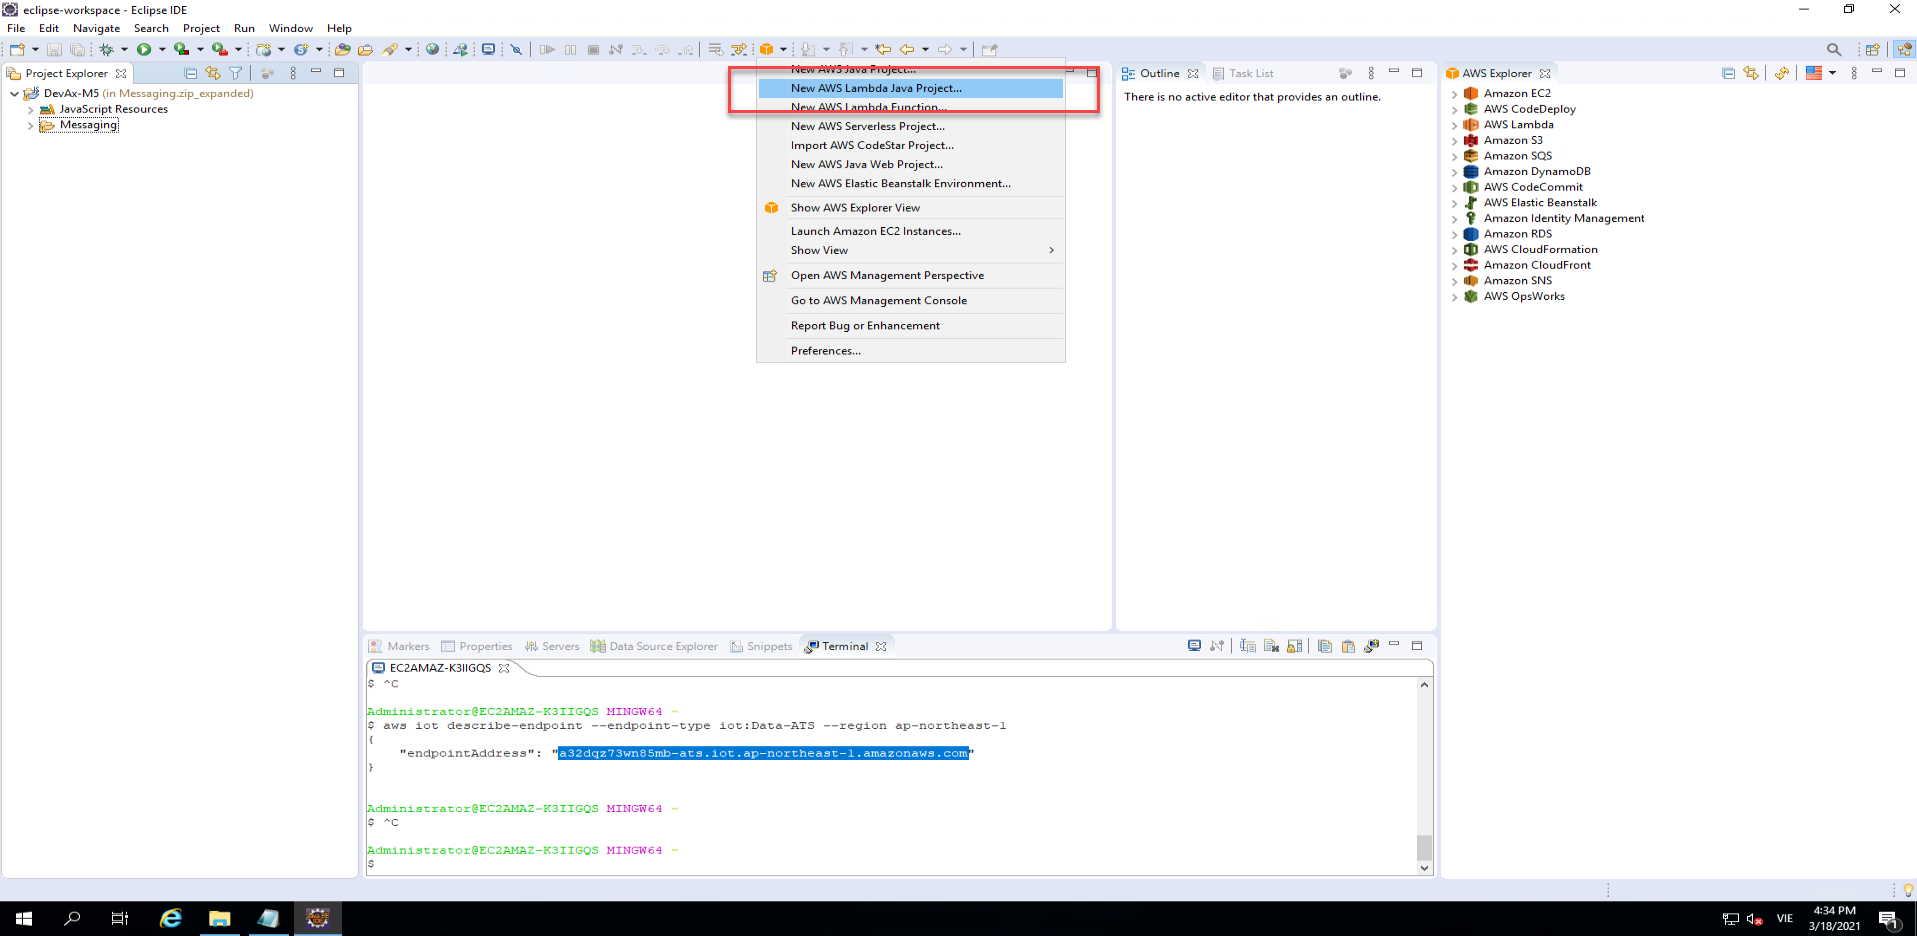Collapse All in Project Explorer
Image resolution: width=1917 pixels, height=936 pixels.
point(191,73)
